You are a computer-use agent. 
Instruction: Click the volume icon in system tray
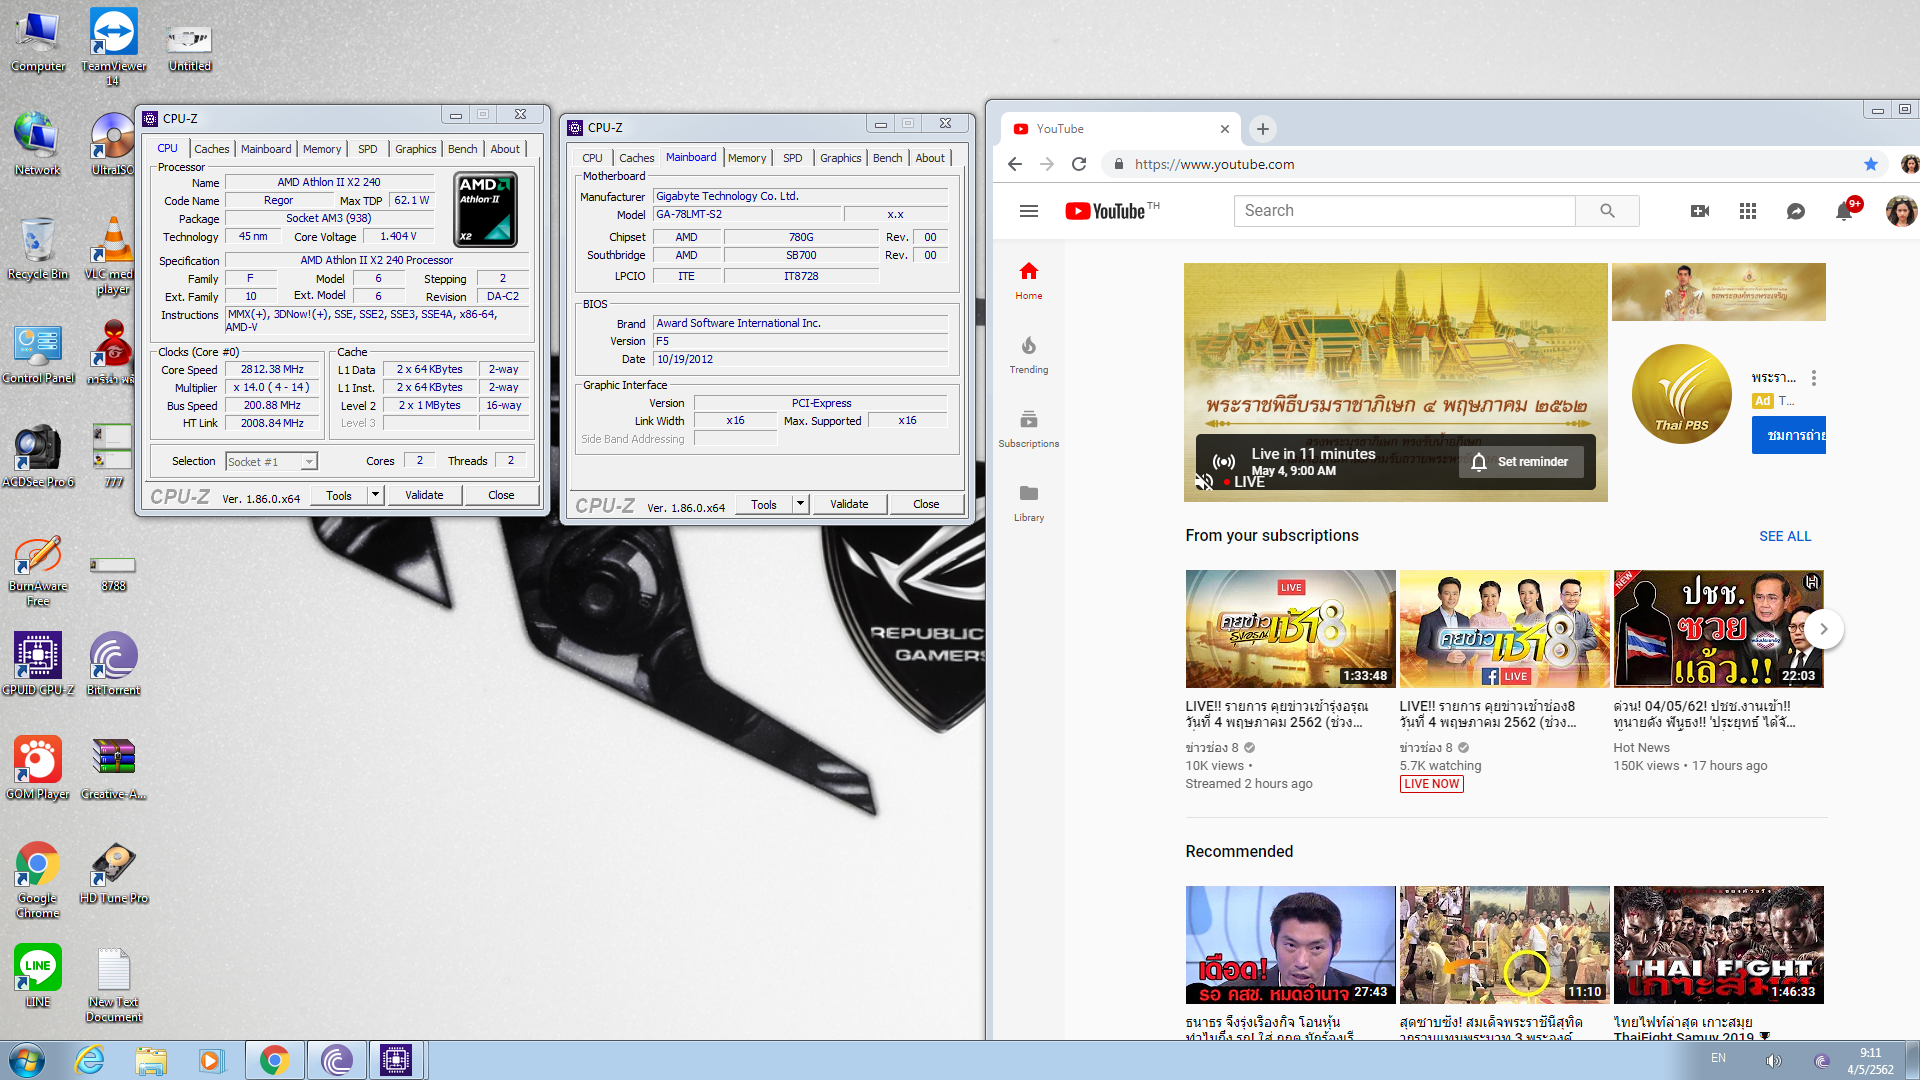pyautogui.click(x=1774, y=1061)
